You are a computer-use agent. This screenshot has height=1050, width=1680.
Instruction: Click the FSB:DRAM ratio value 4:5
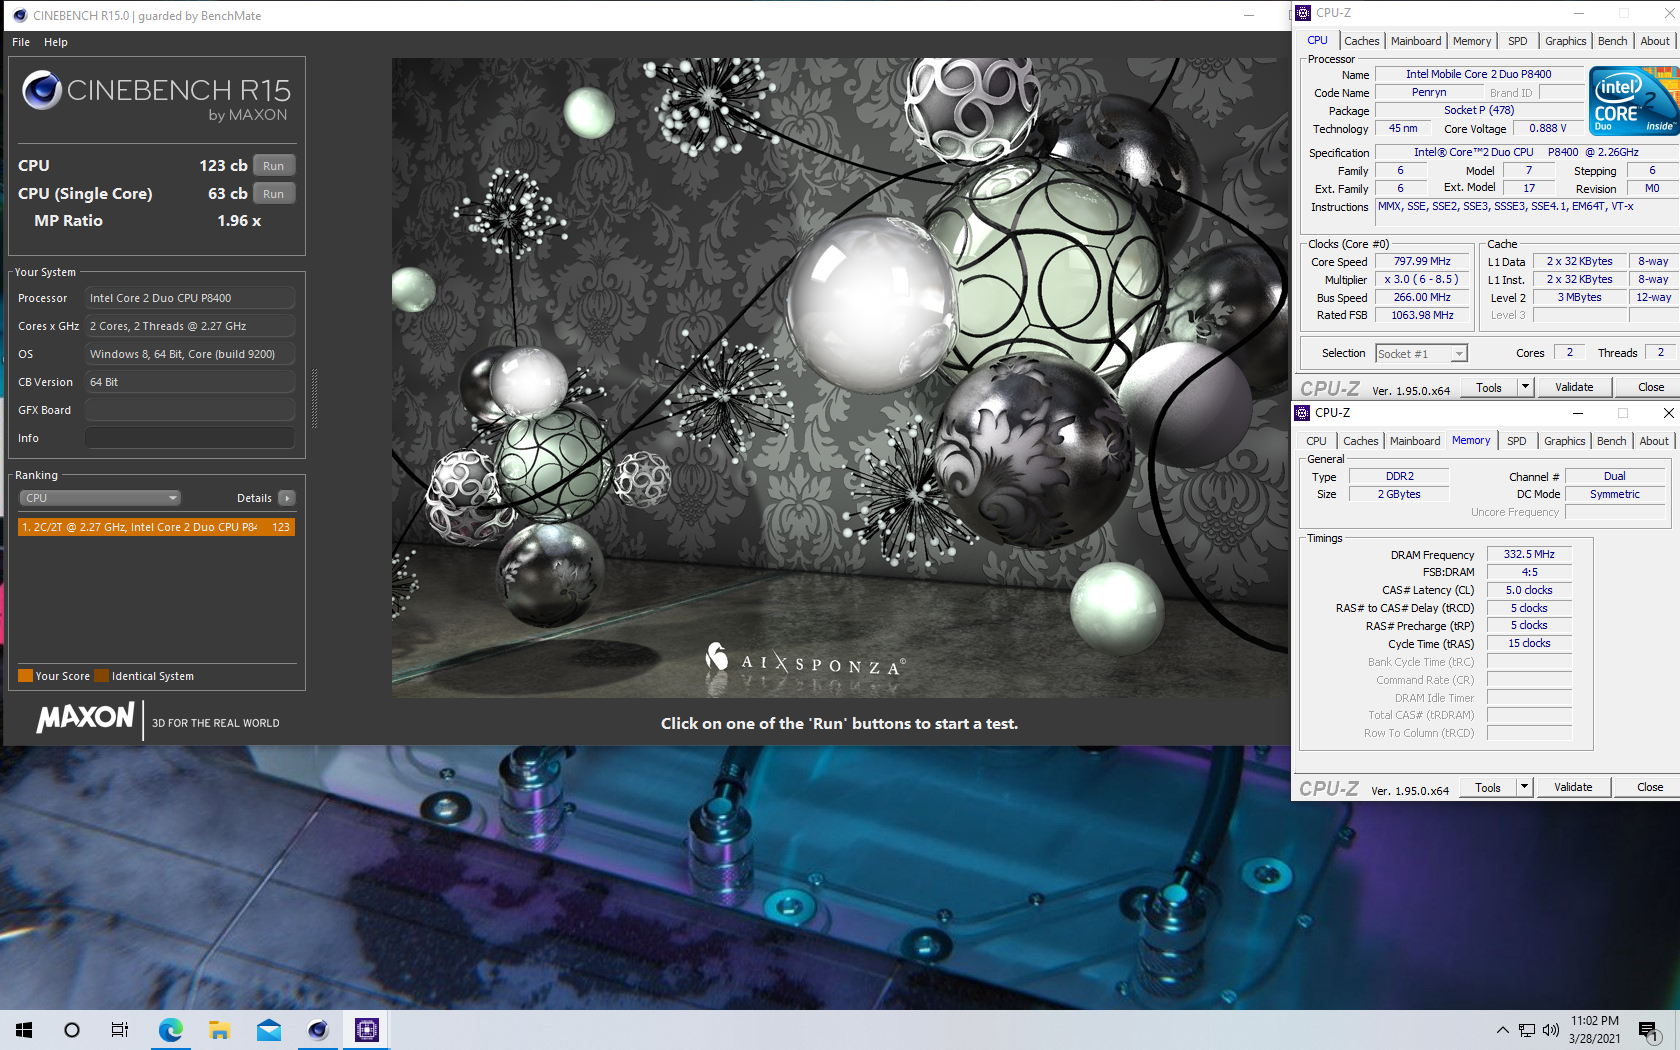[1529, 572]
